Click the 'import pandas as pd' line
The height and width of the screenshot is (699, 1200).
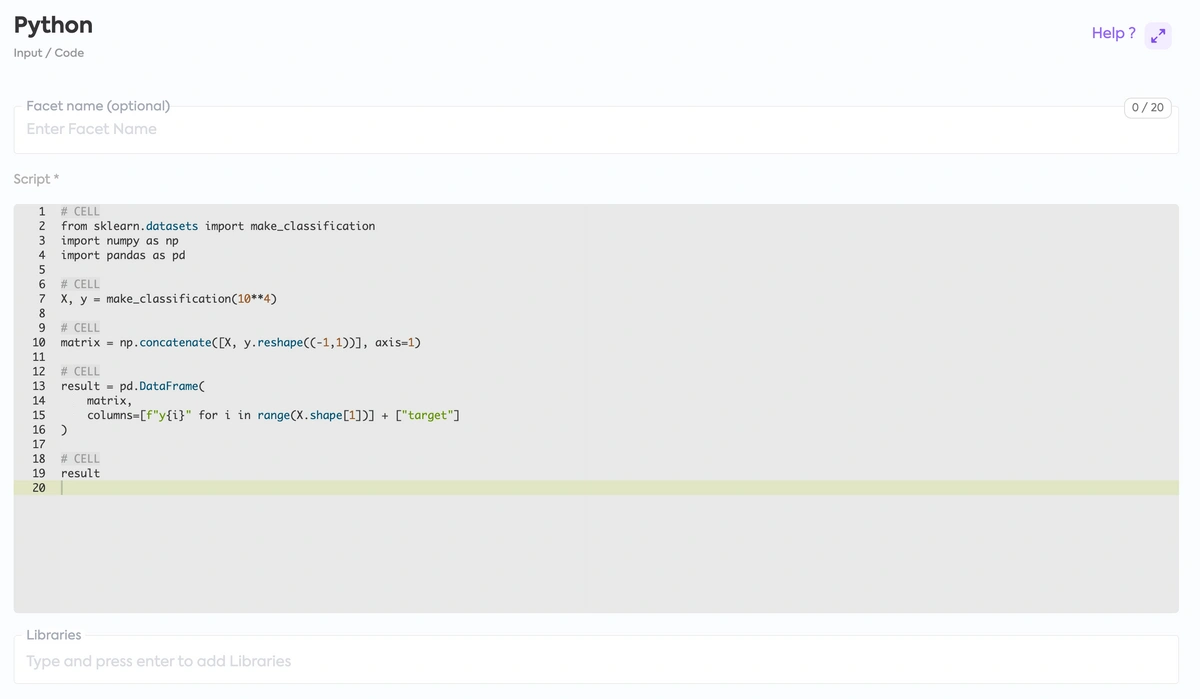[122, 255]
